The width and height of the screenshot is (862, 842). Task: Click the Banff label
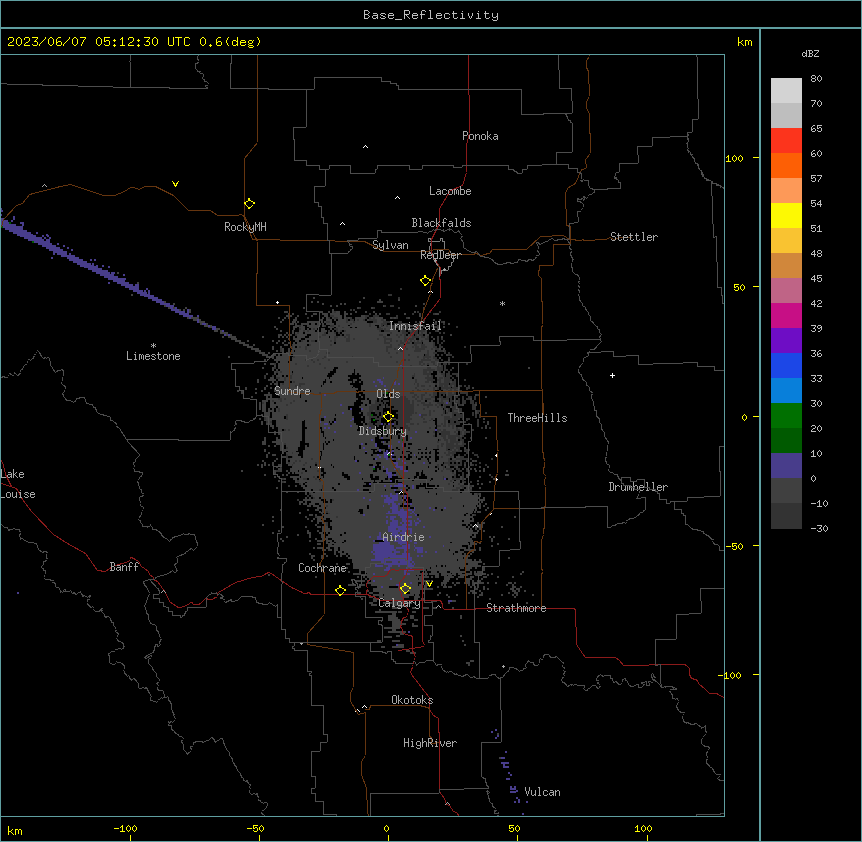[124, 567]
